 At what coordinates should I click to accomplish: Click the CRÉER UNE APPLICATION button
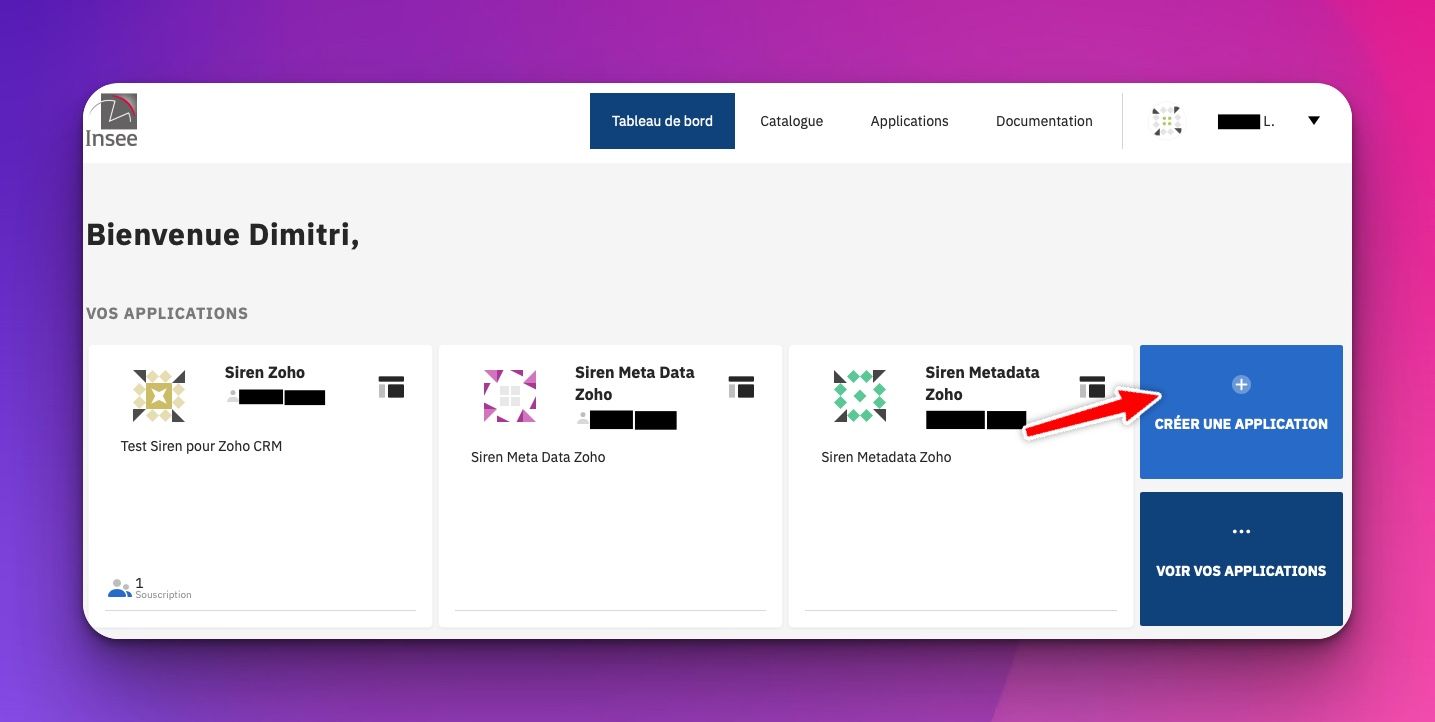(1241, 412)
